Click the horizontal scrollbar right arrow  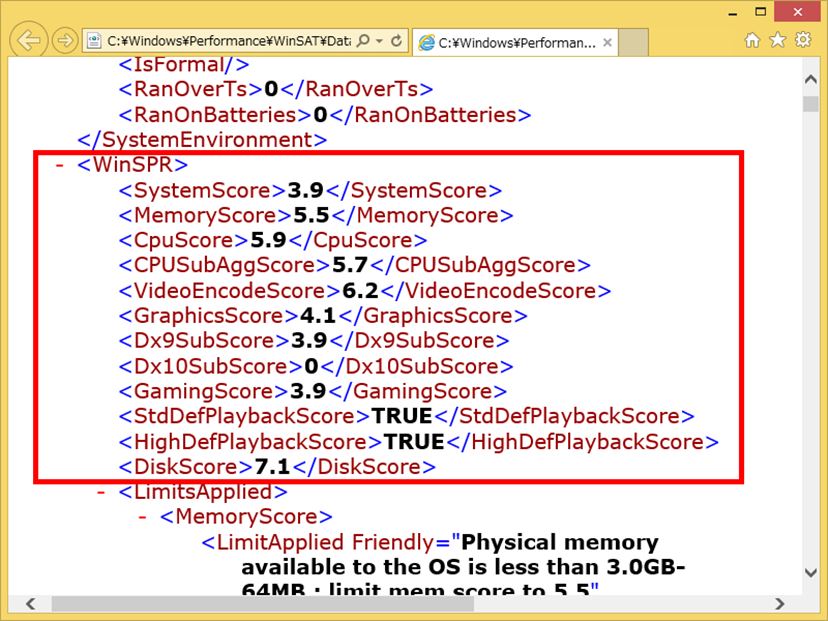779,604
